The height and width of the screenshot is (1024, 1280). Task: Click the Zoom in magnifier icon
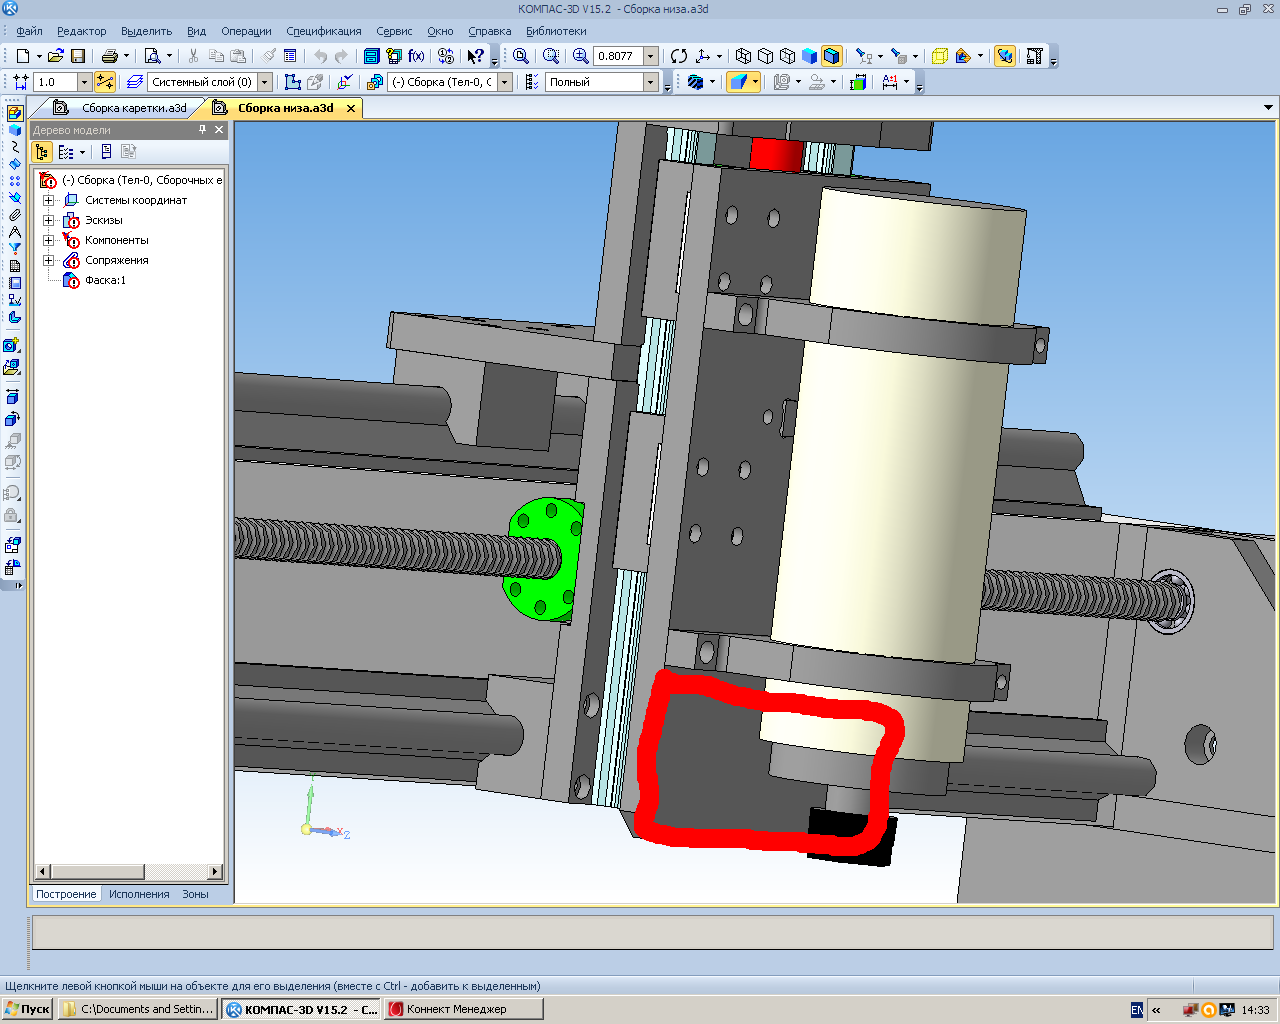[580, 56]
